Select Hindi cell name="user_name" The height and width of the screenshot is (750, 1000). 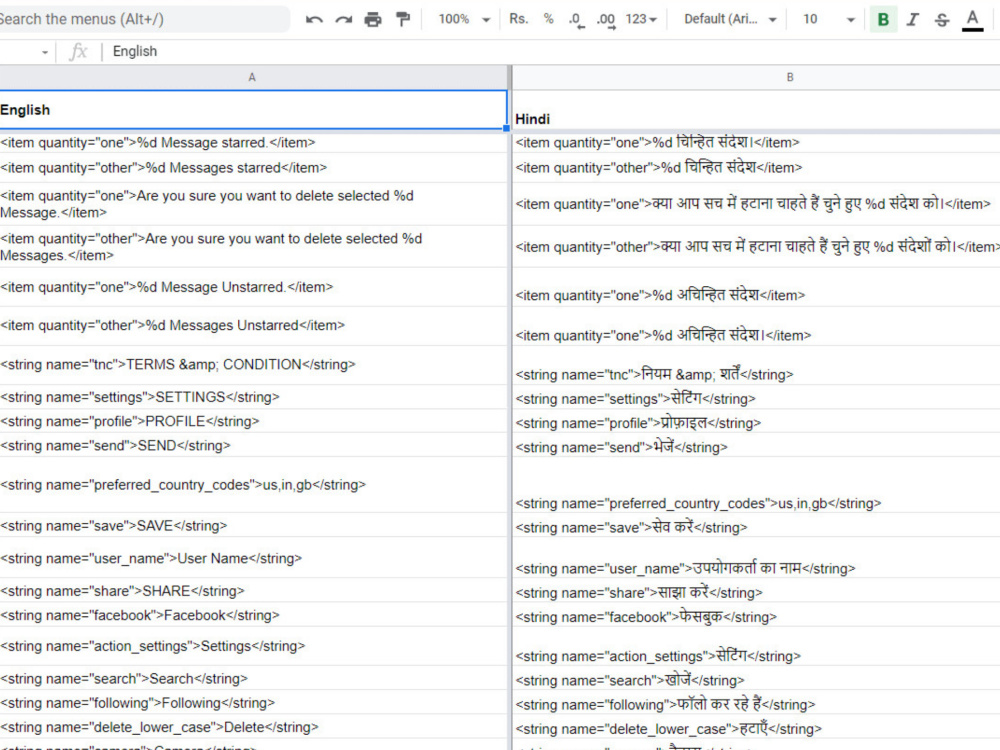tap(756, 559)
